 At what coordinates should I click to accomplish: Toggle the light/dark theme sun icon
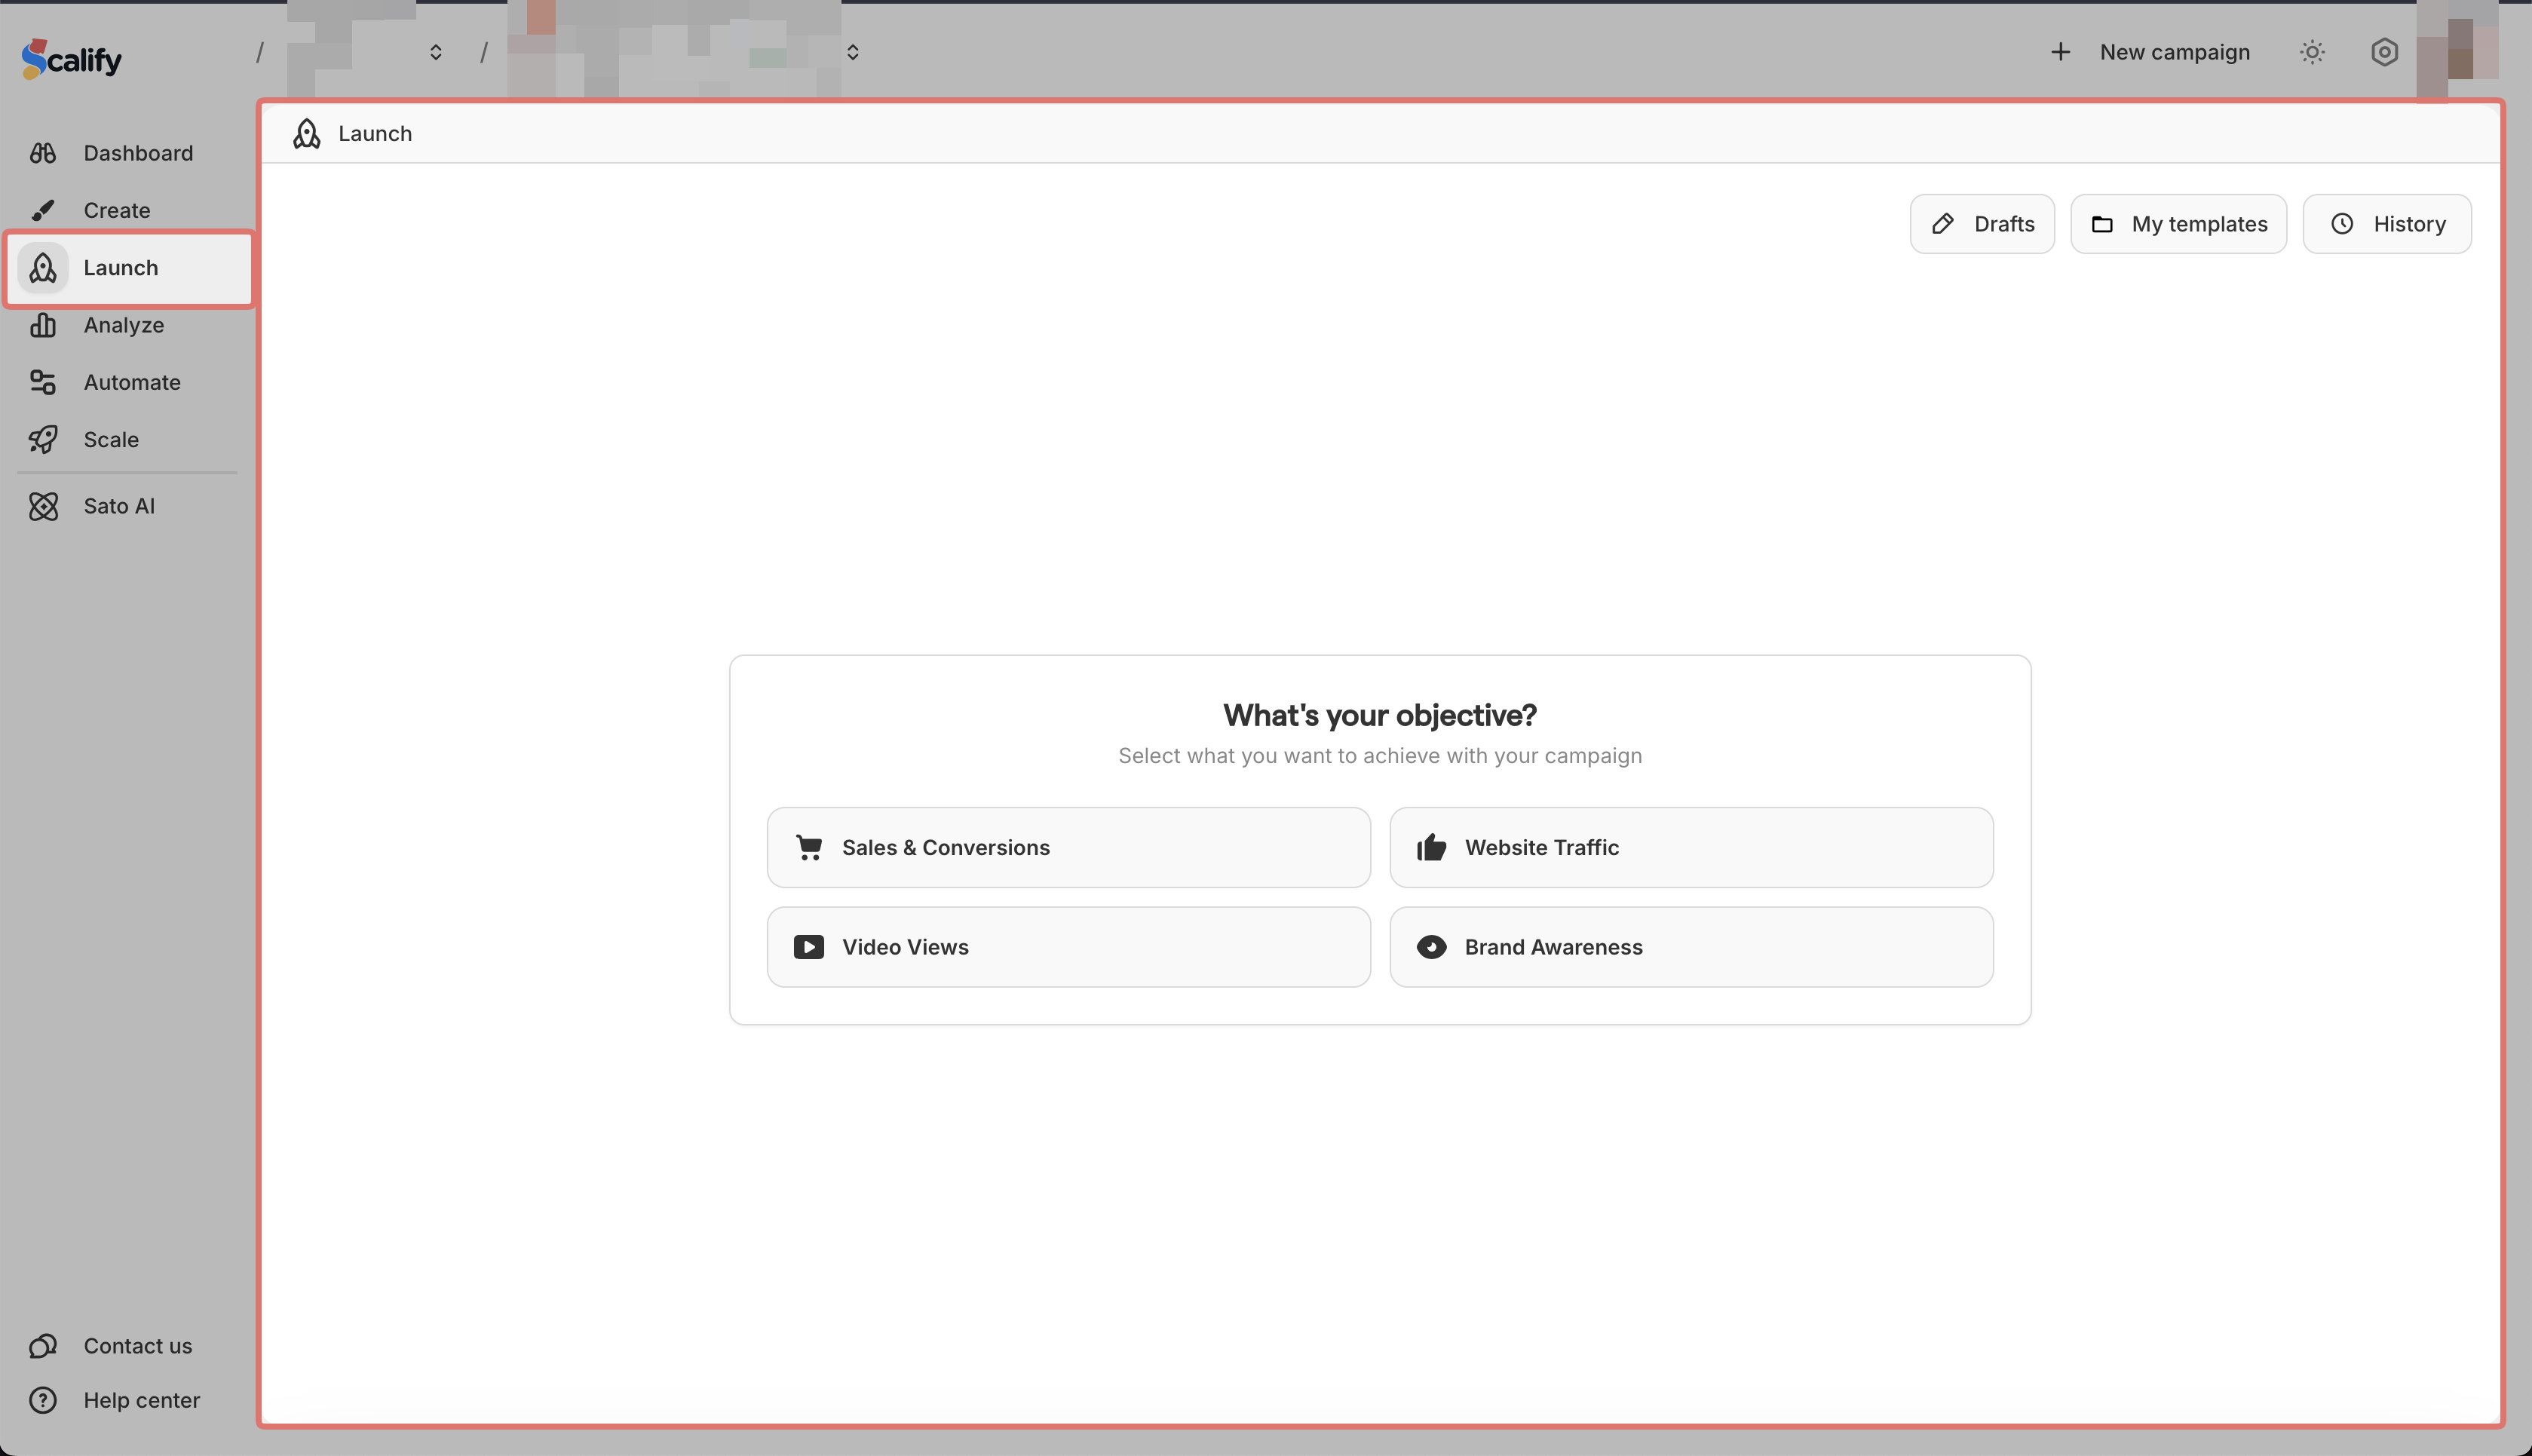coord(2312,52)
